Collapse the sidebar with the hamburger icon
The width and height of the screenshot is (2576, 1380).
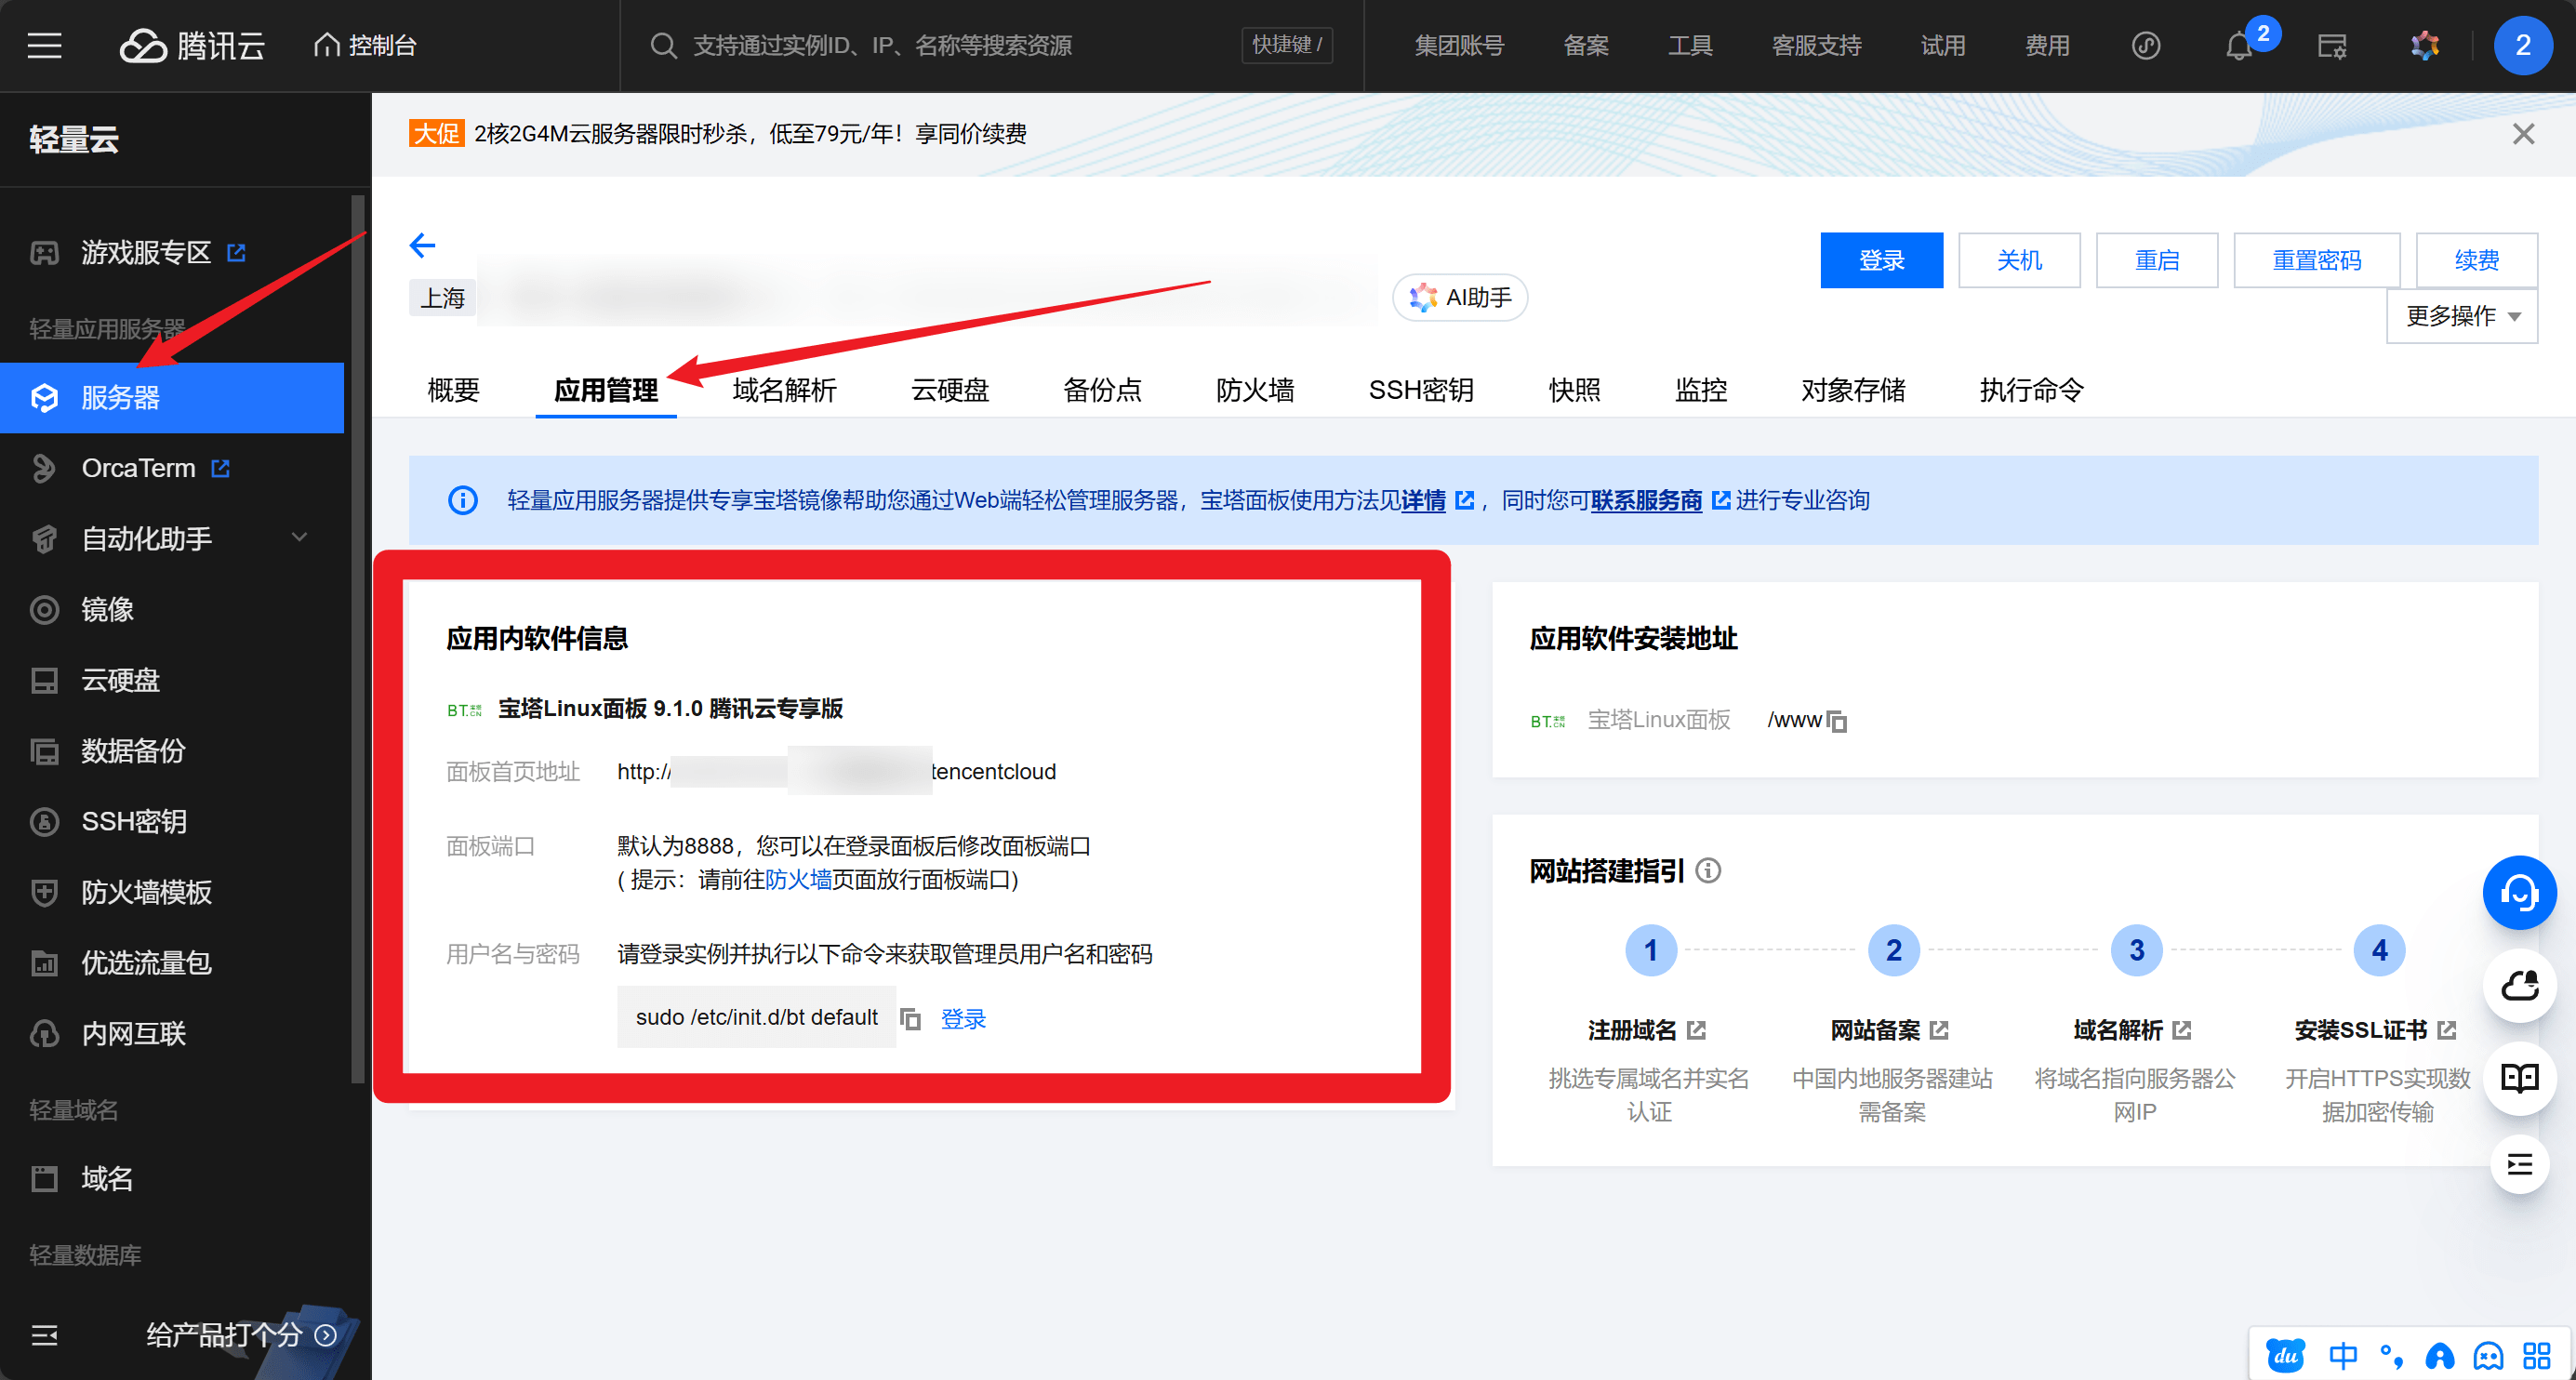coord(44,45)
